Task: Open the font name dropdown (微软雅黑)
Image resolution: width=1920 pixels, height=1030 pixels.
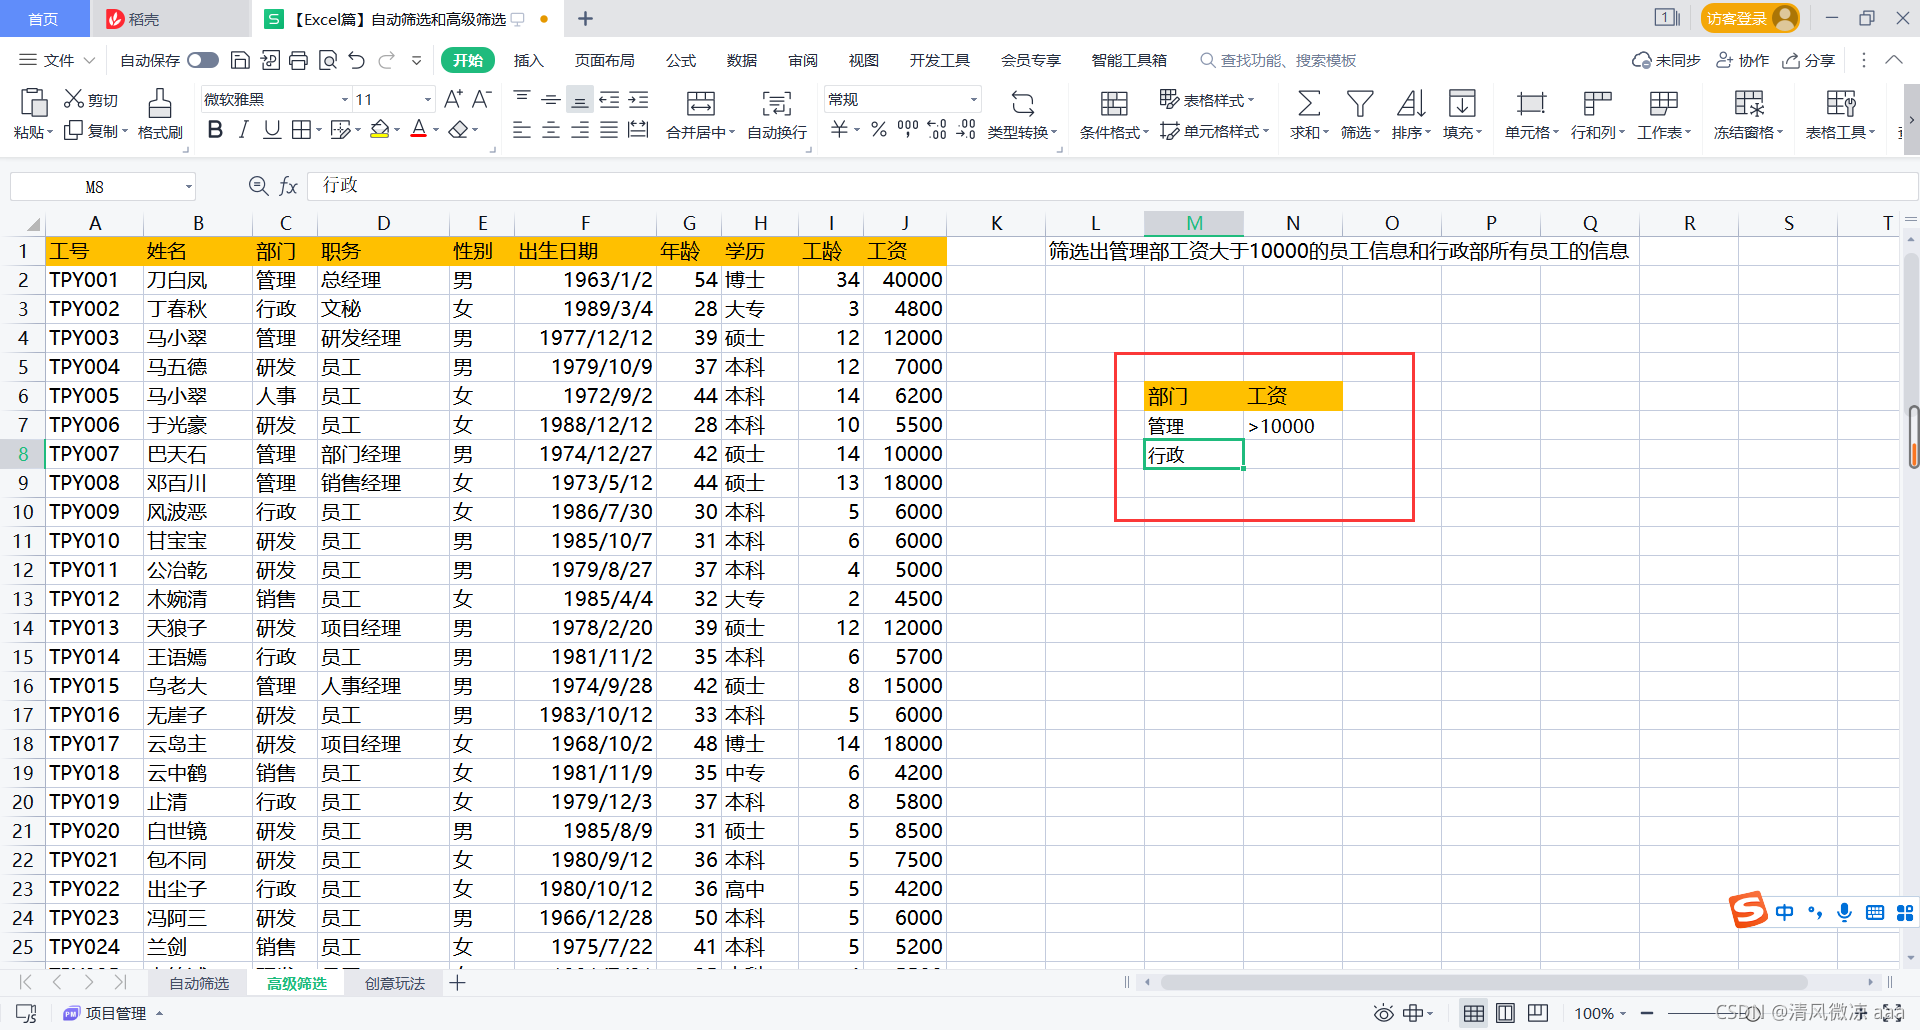Action: click(345, 99)
